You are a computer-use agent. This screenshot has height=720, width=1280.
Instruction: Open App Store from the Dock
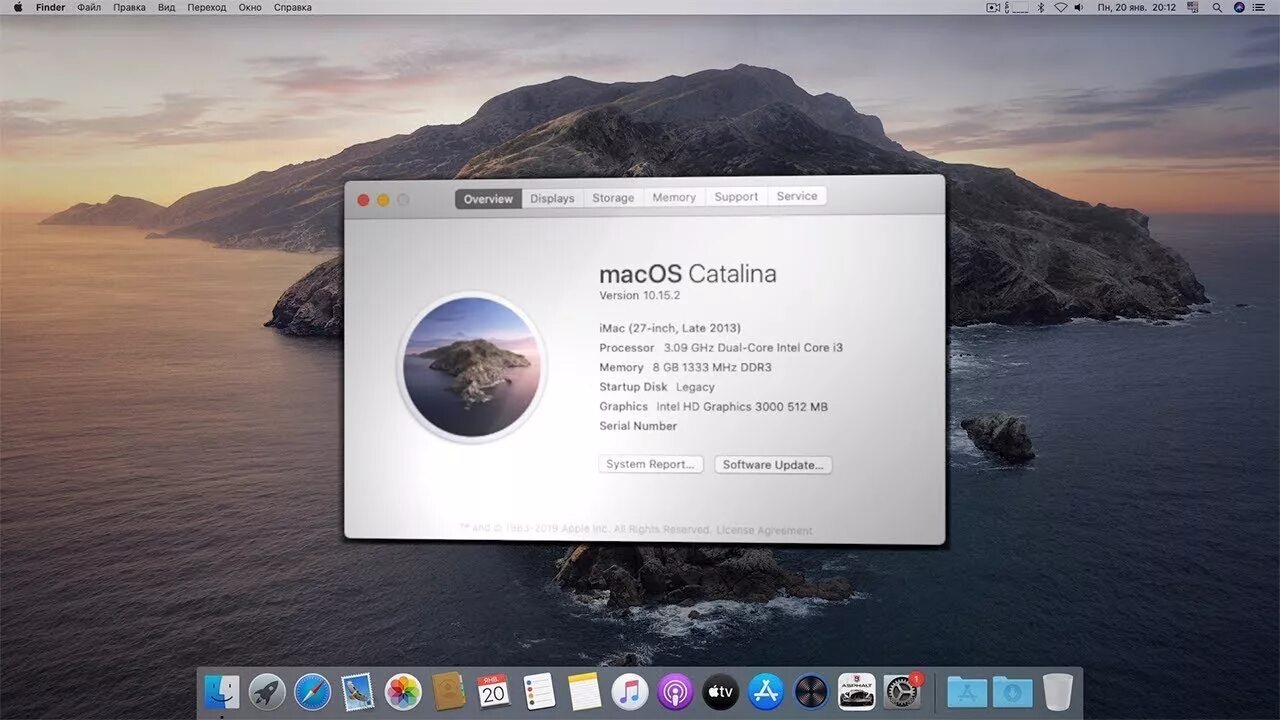point(766,692)
